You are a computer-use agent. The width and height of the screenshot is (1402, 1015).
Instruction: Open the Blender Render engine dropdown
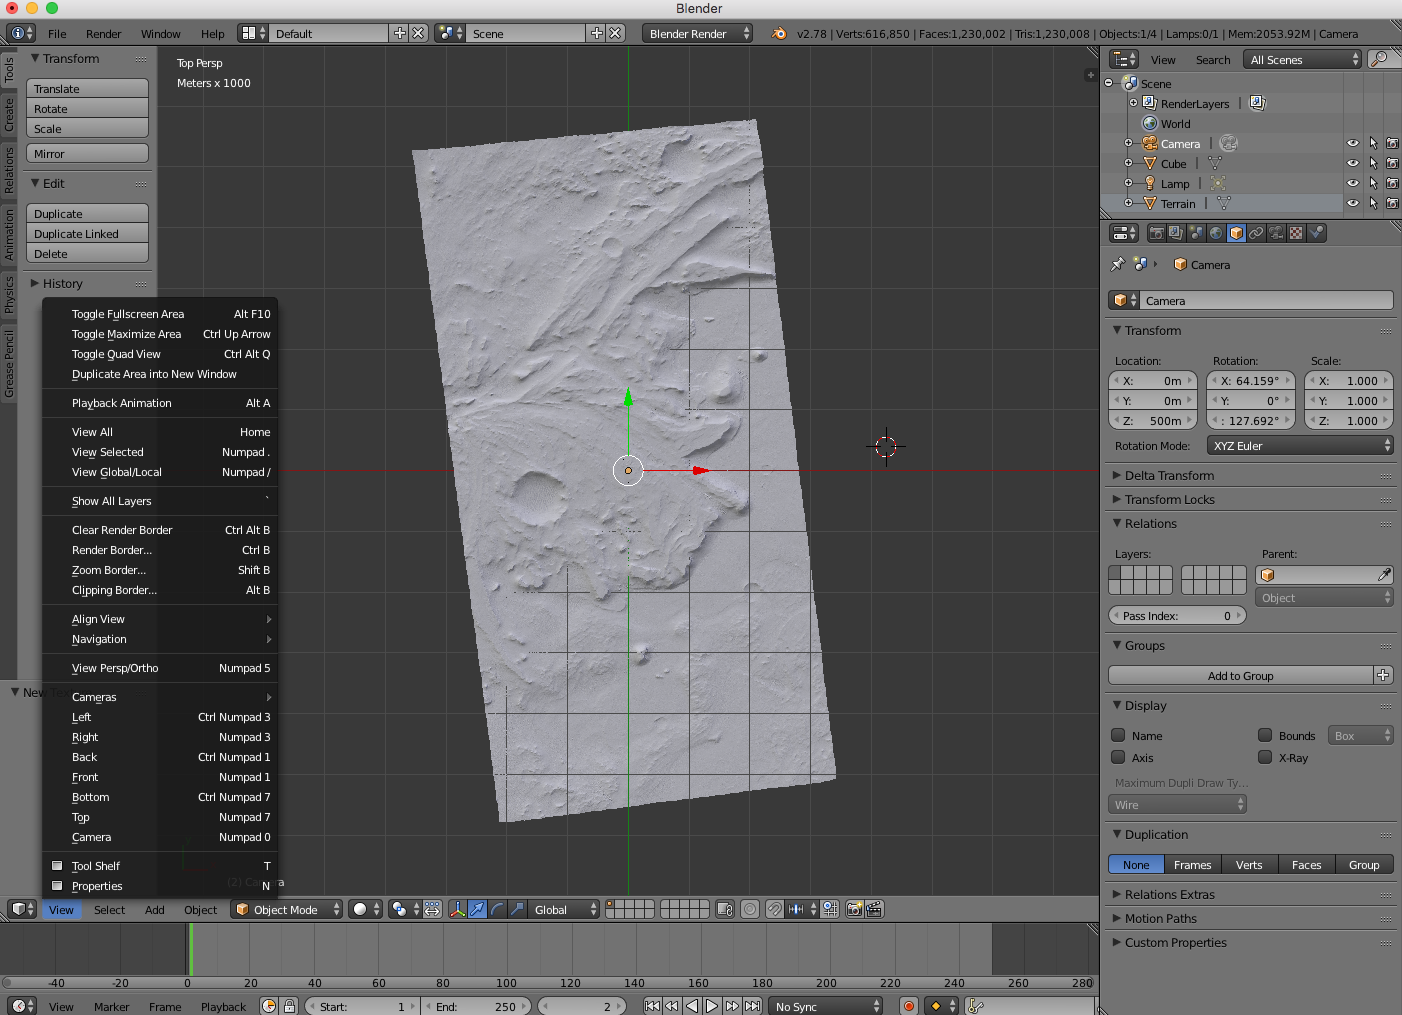coord(698,33)
